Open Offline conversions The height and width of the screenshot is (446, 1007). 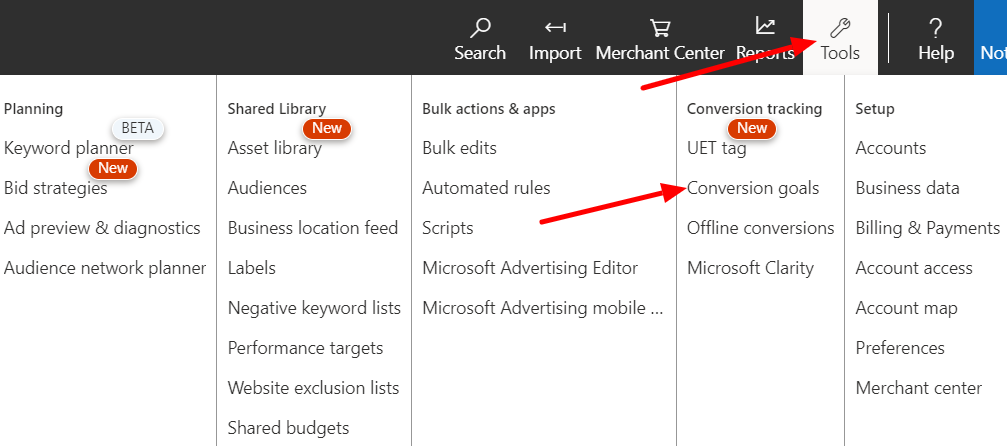point(760,228)
